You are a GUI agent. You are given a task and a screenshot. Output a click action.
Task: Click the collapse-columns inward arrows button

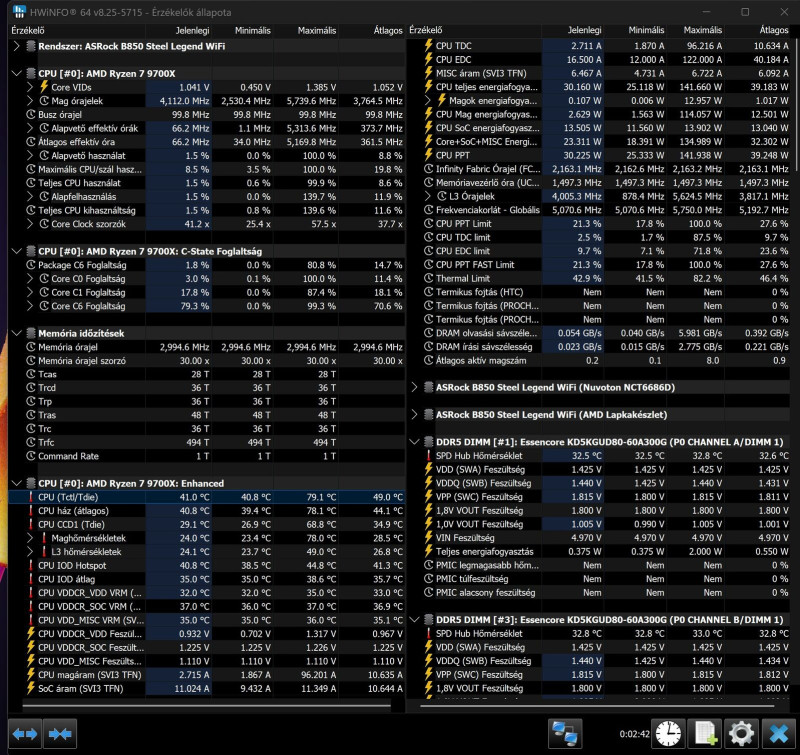click(60, 734)
